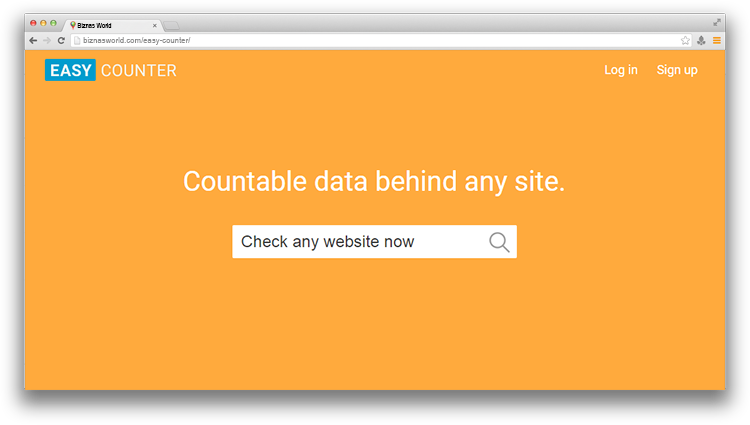
Task: Bookmark this page with the star icon
Action: pos(685,41)
